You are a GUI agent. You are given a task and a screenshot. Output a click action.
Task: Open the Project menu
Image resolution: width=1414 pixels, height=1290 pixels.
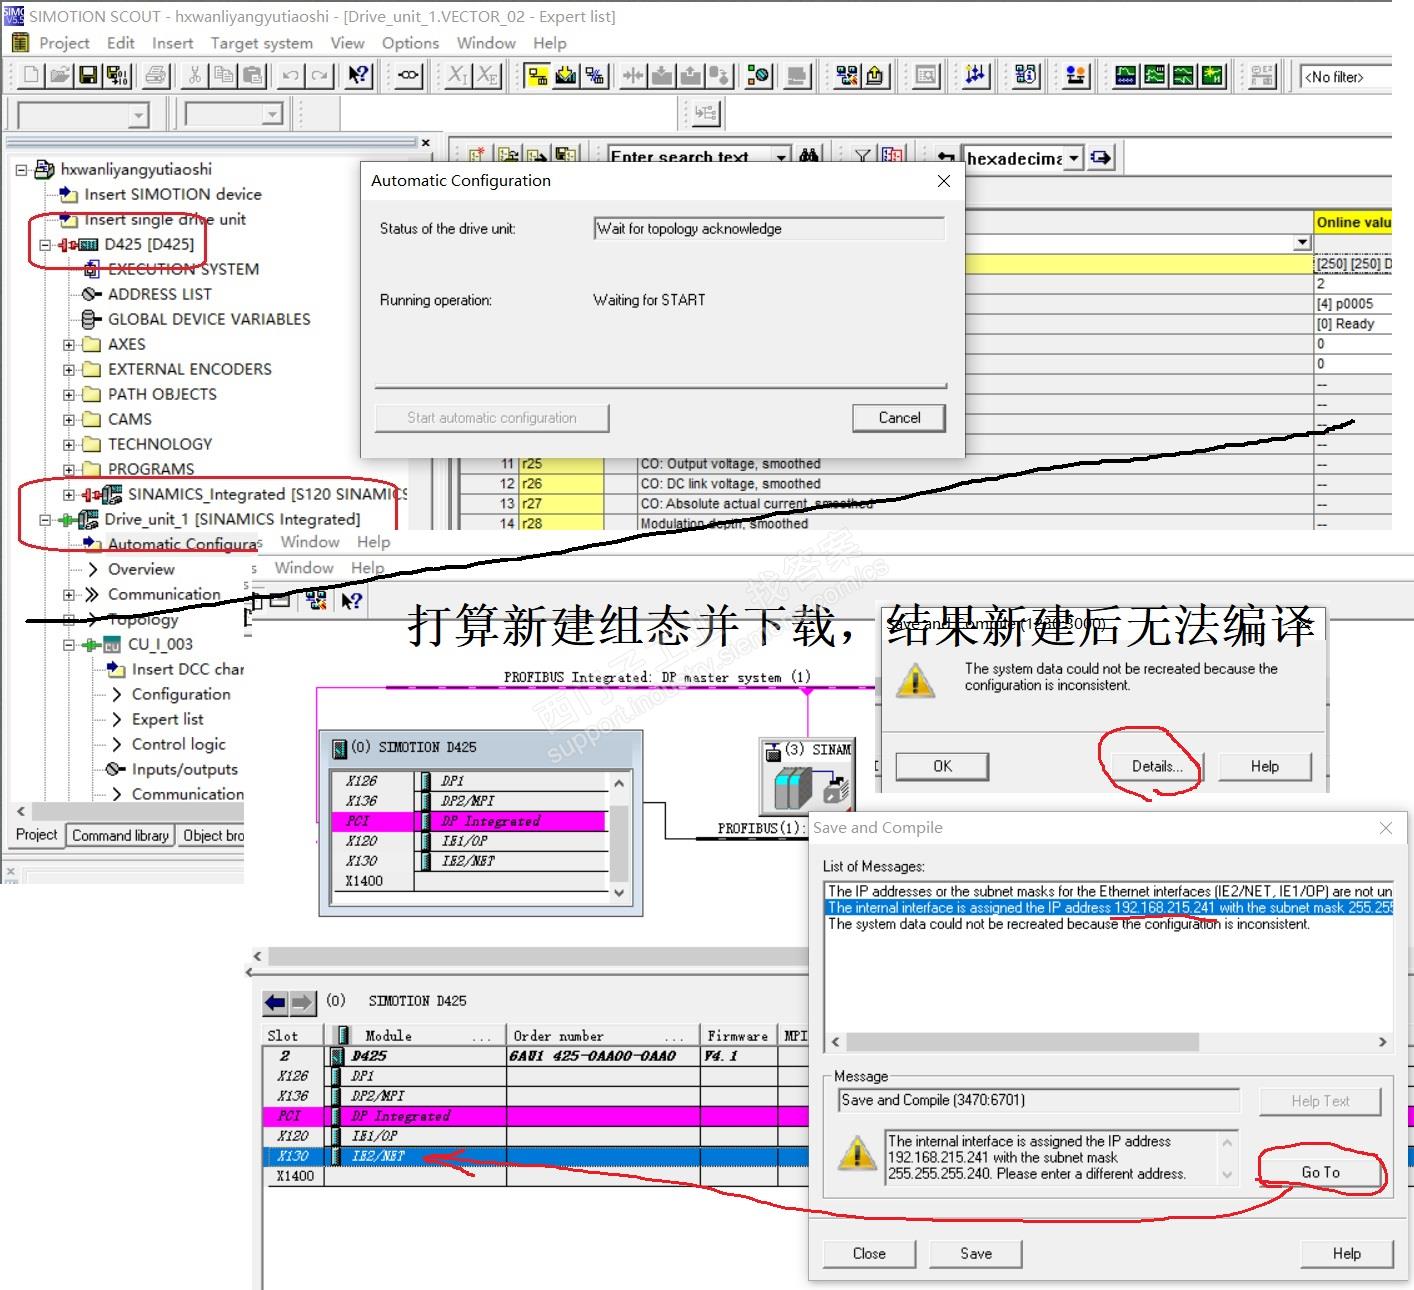point(64,43)
